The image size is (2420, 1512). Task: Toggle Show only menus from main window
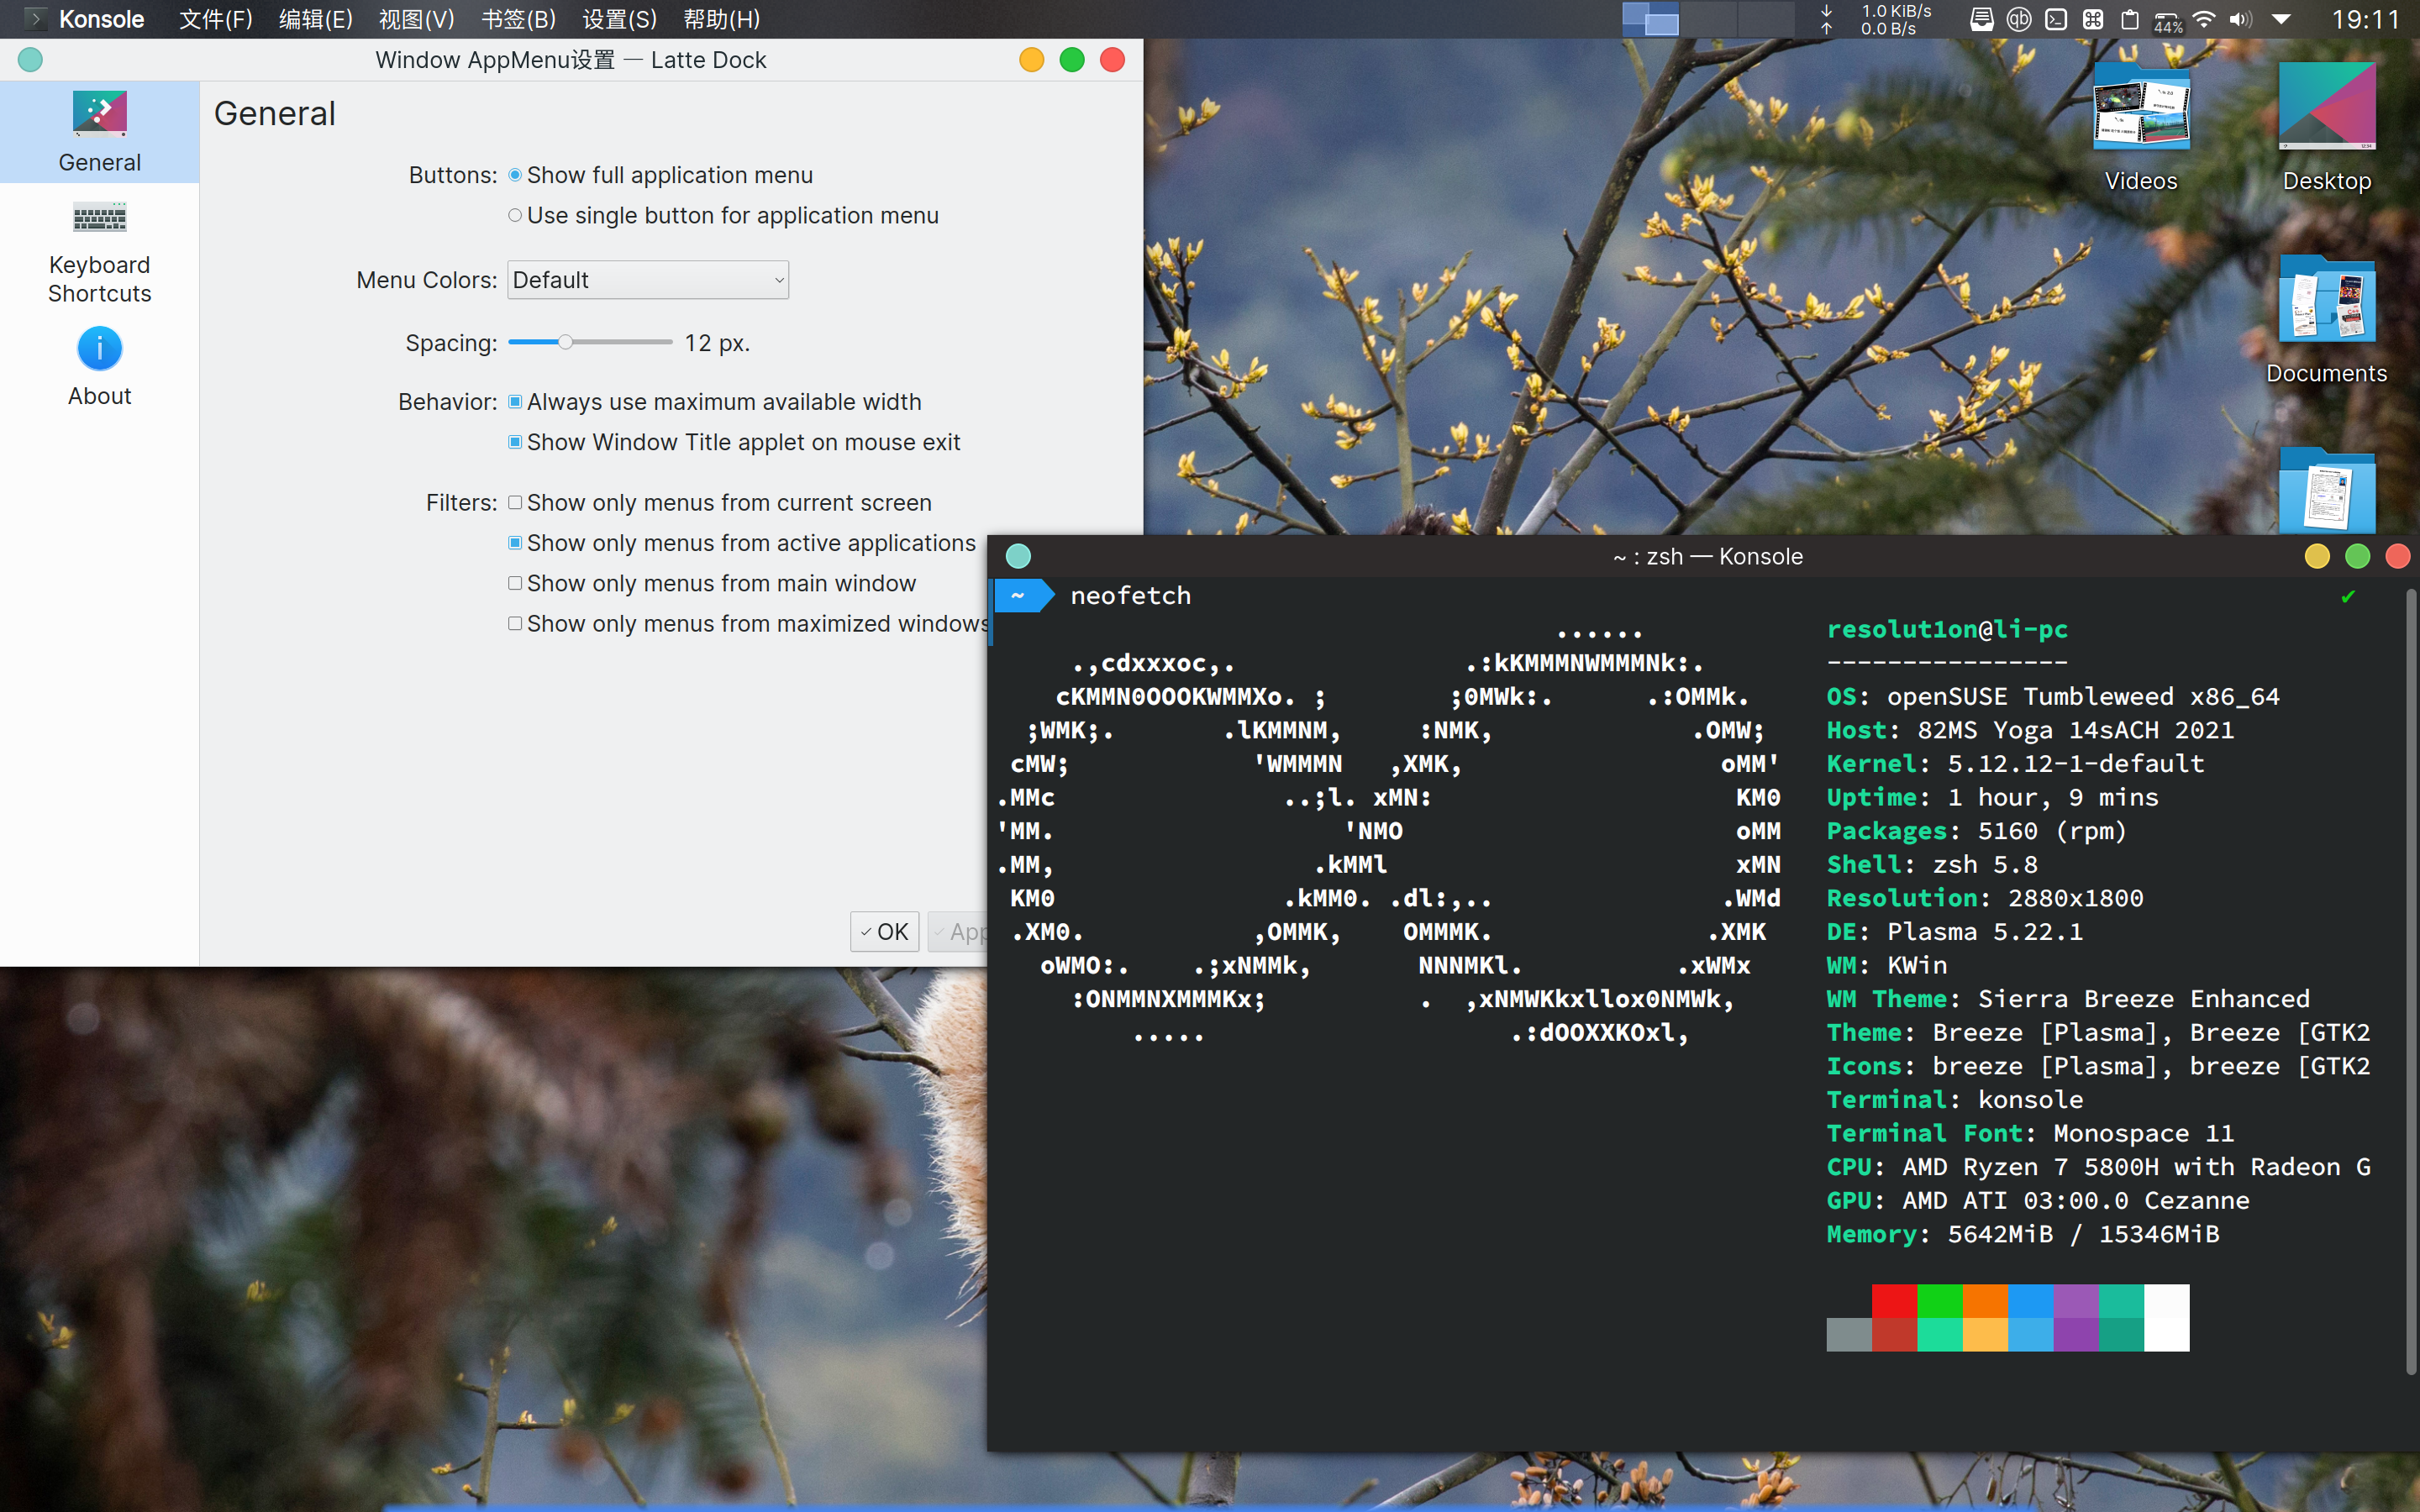tap(515, 583)
